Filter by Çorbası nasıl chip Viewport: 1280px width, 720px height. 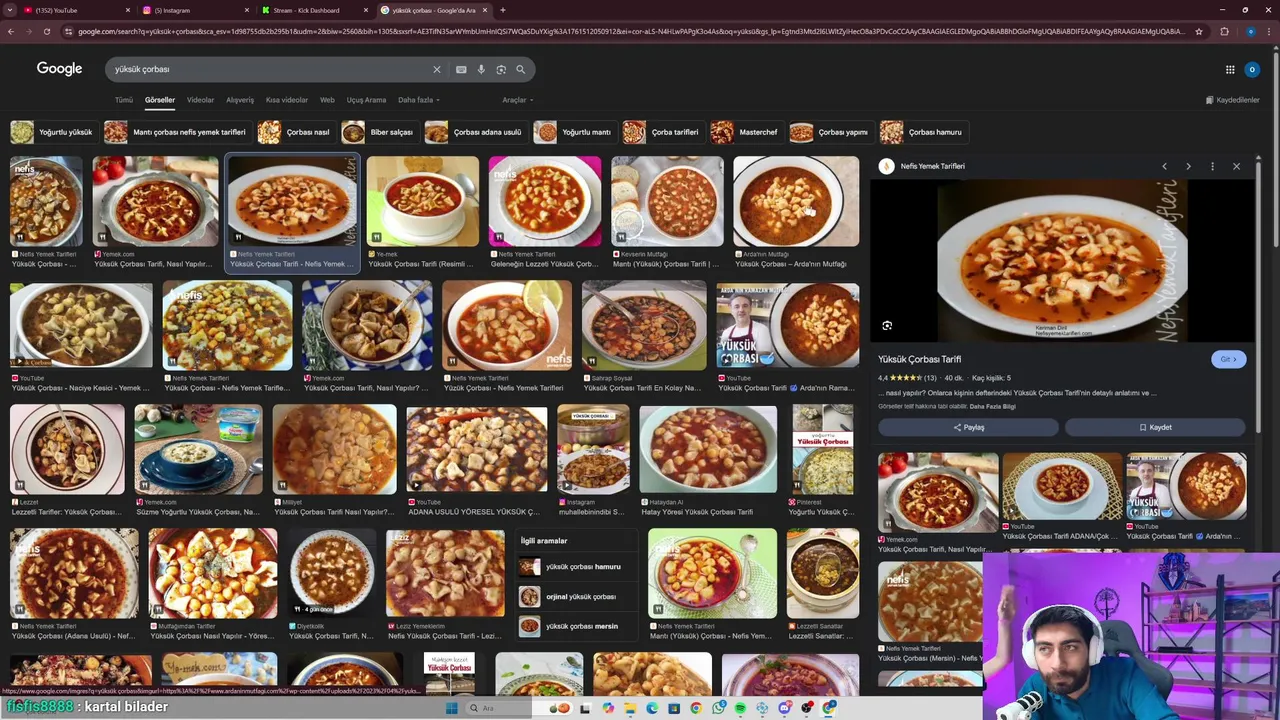tap(295, 132)
